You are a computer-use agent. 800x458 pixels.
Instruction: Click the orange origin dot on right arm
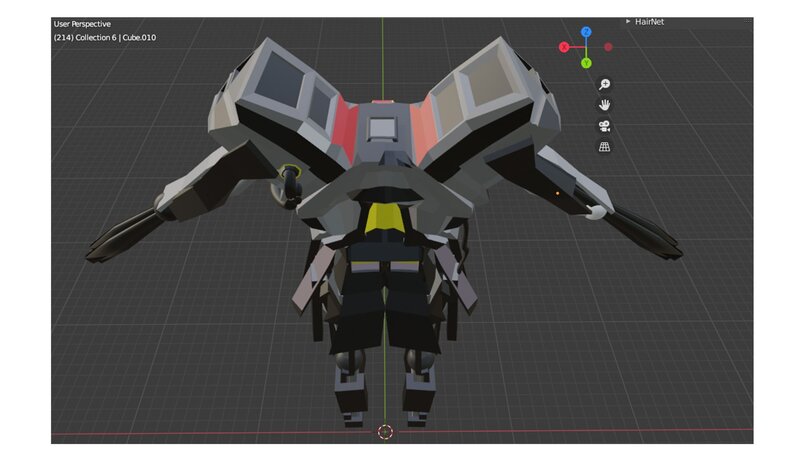coord(558,192)
